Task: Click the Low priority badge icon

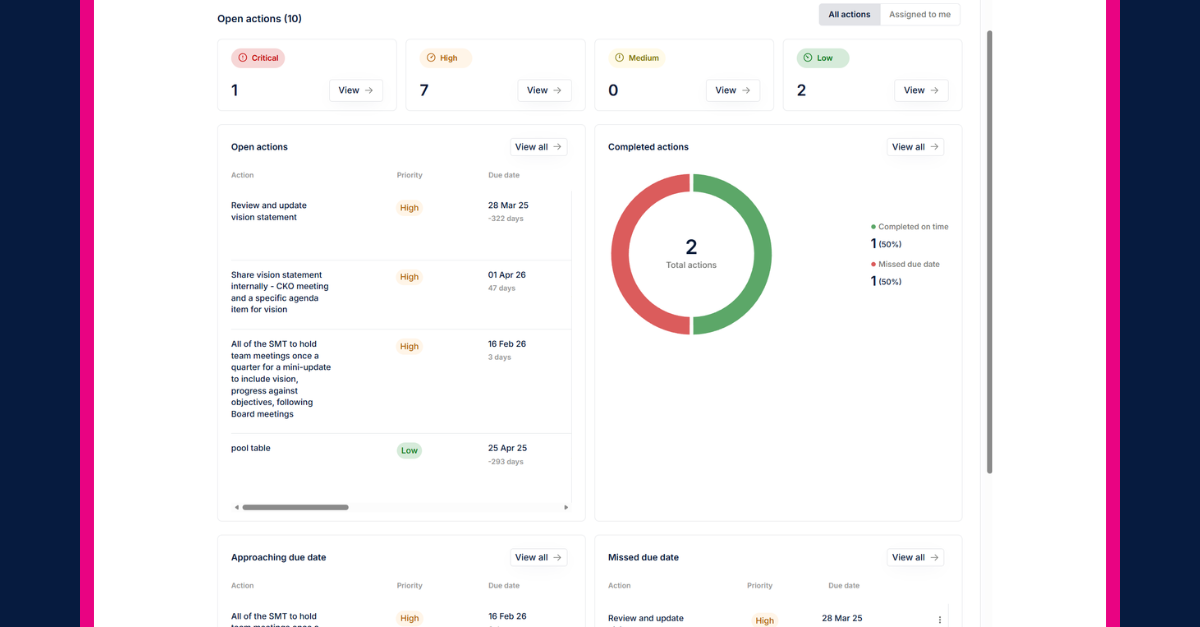Action: pos(808,58)
